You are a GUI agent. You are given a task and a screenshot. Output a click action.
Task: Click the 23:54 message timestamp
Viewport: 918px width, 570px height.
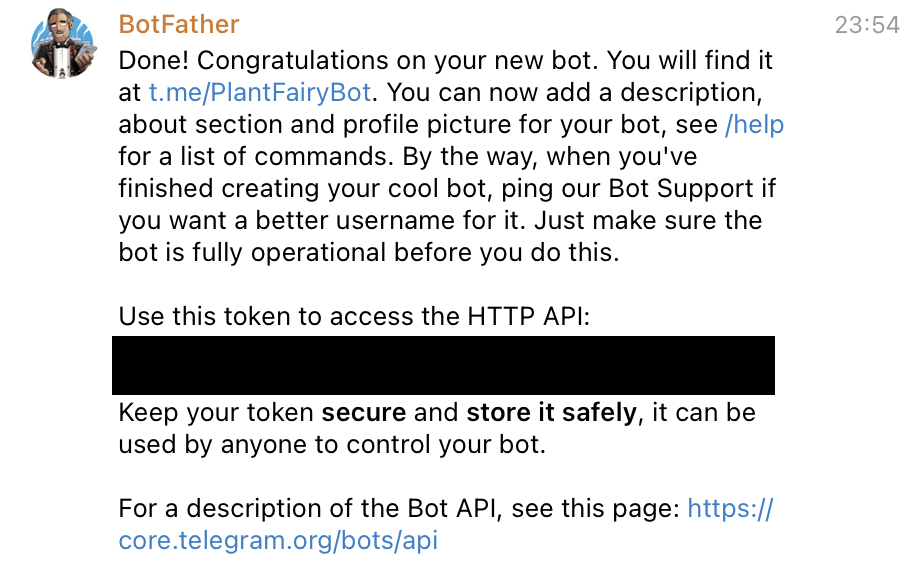point(867,26)
